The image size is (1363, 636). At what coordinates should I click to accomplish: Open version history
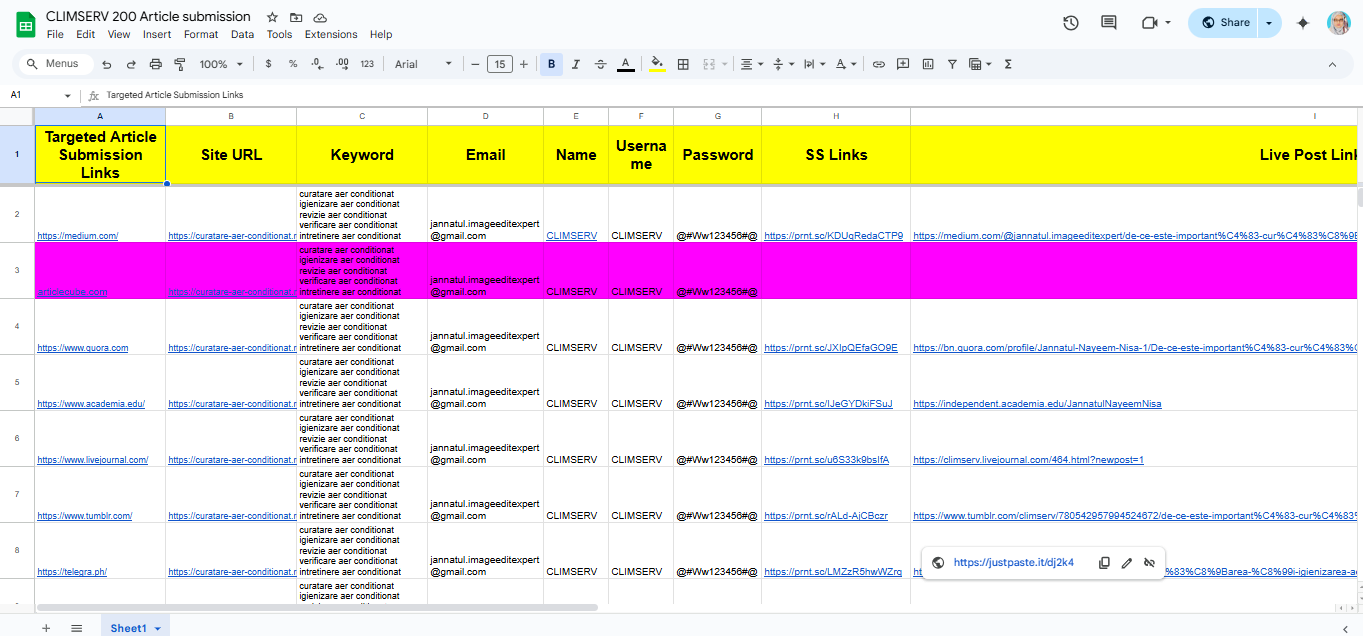(1070, 22)
